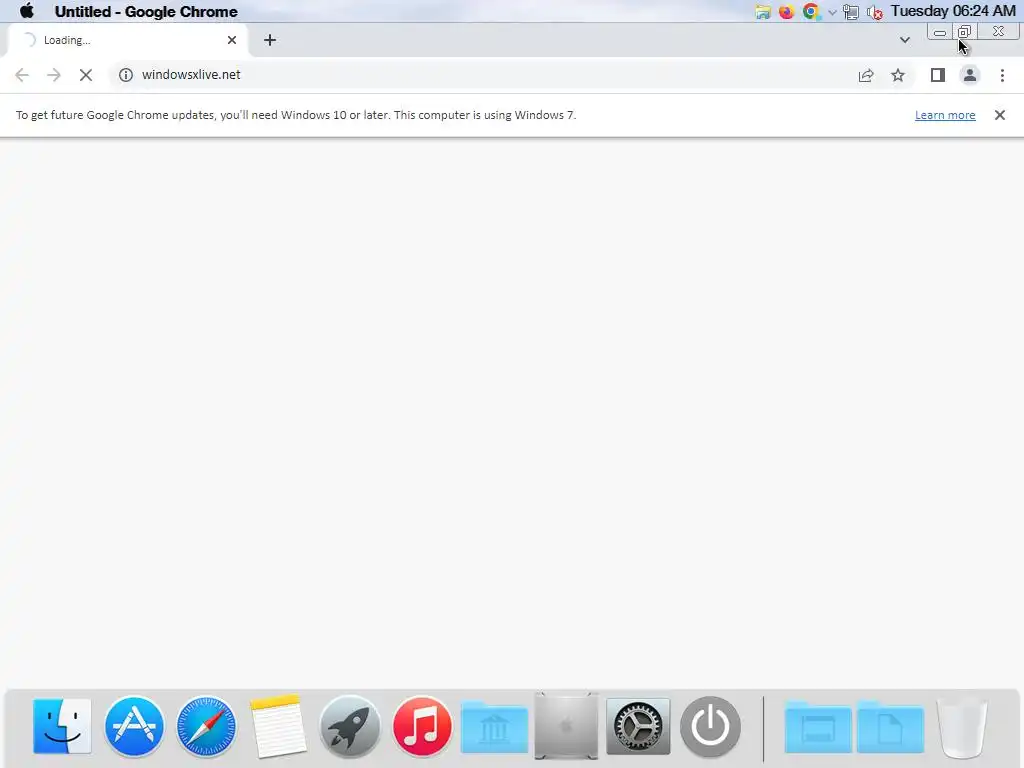Screen dimensions: 1024x768
Task: Click the Mac Pro computer icon in dock
Action: (566, 726)
